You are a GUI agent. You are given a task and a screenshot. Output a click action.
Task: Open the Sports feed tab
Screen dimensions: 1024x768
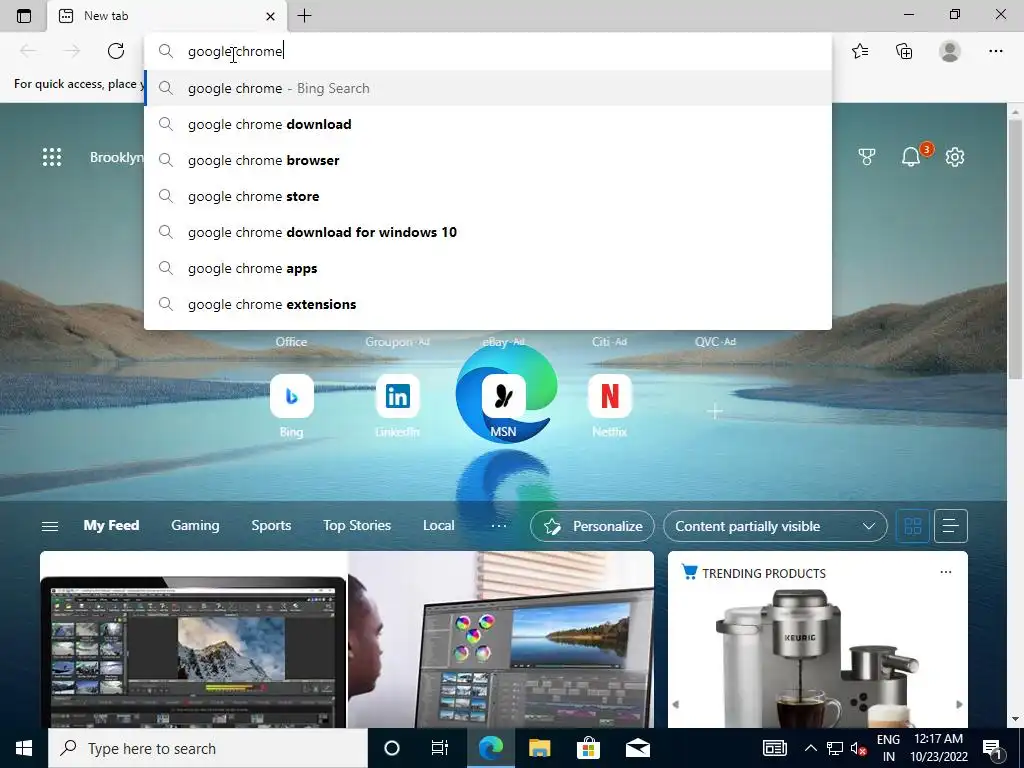[271, 525]
